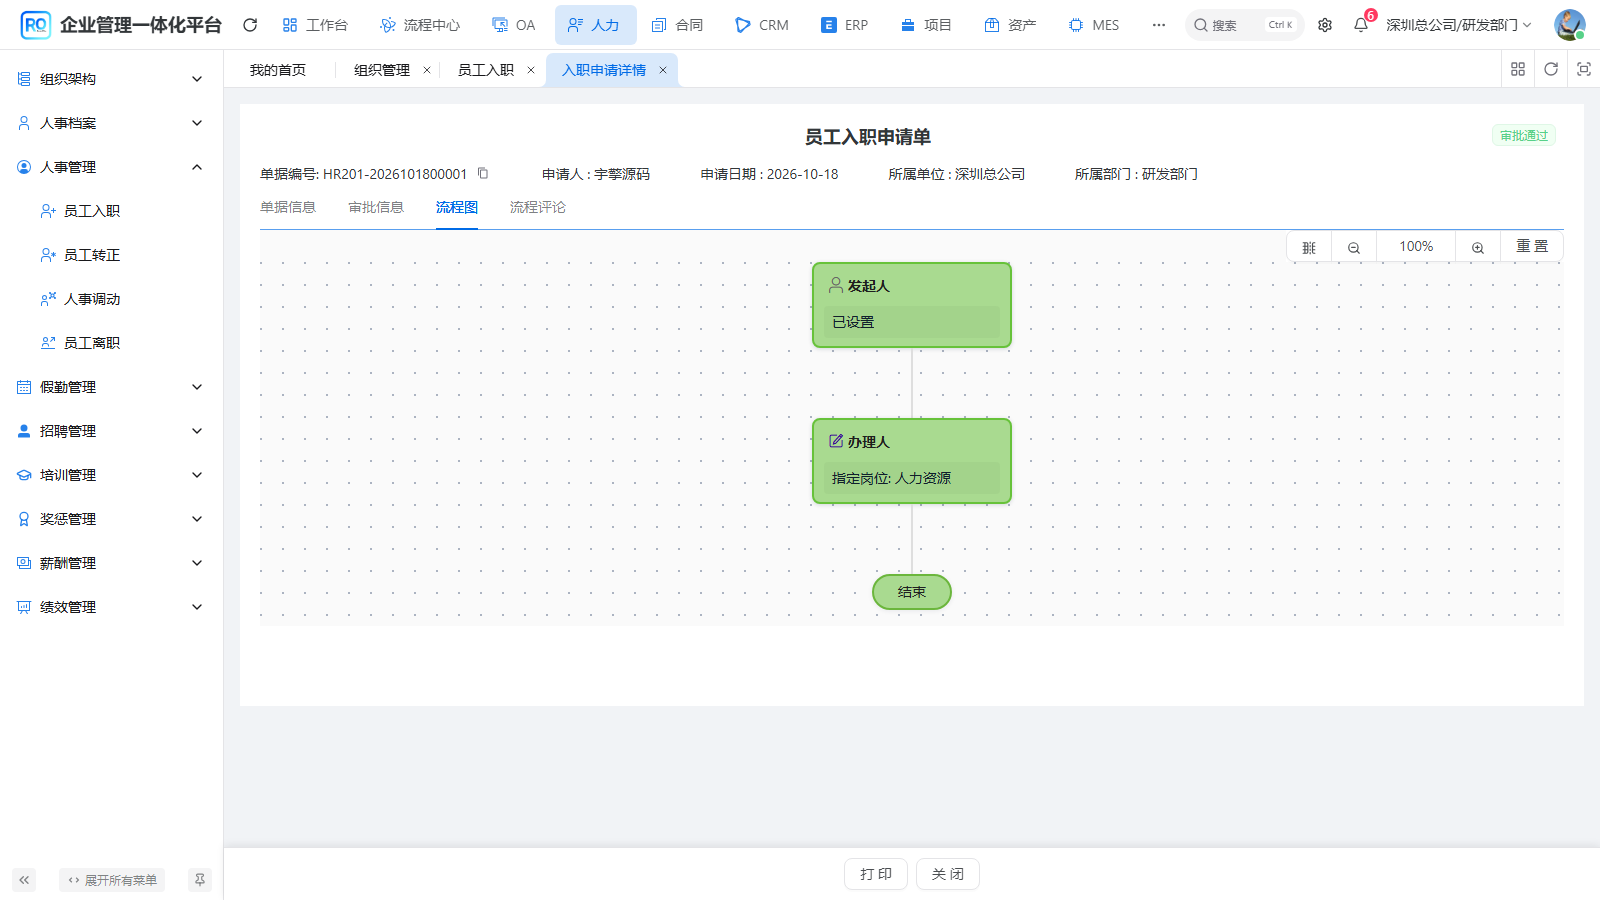Open the more modules ellipsis menu

[x=1158, y=25]
